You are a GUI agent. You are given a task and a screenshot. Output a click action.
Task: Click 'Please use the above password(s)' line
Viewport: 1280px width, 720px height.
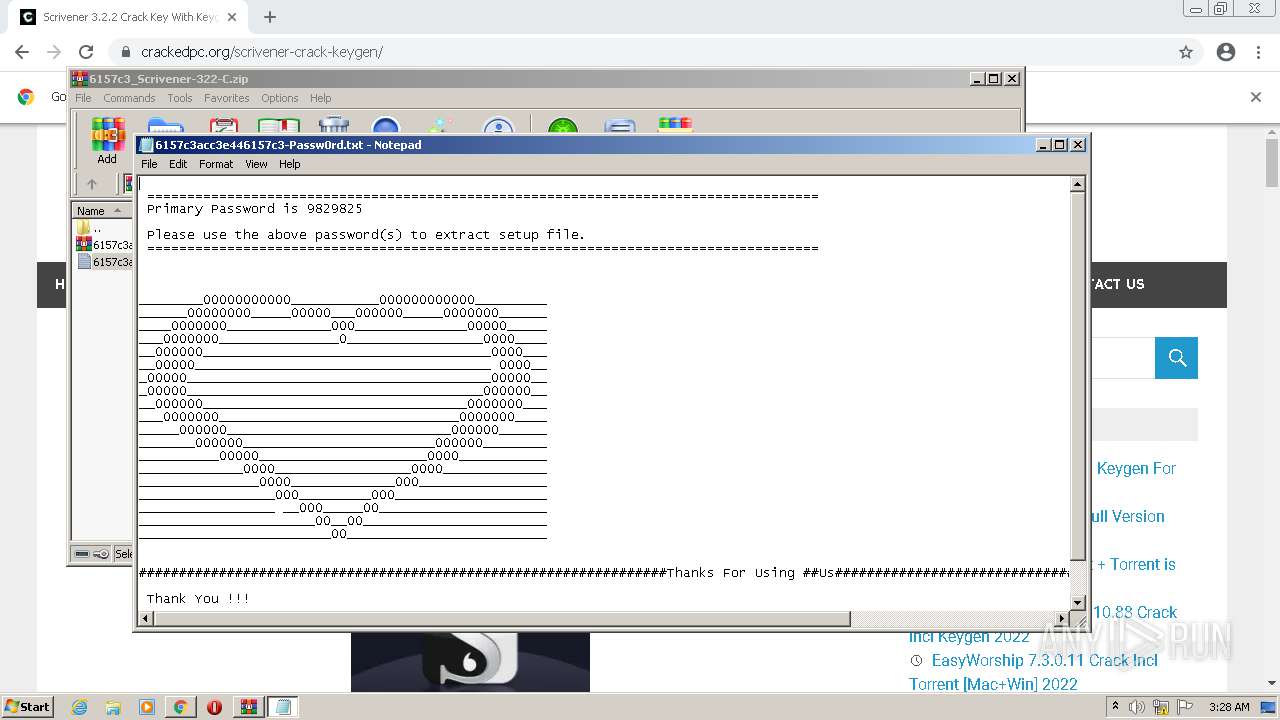(x=366, y=235)
